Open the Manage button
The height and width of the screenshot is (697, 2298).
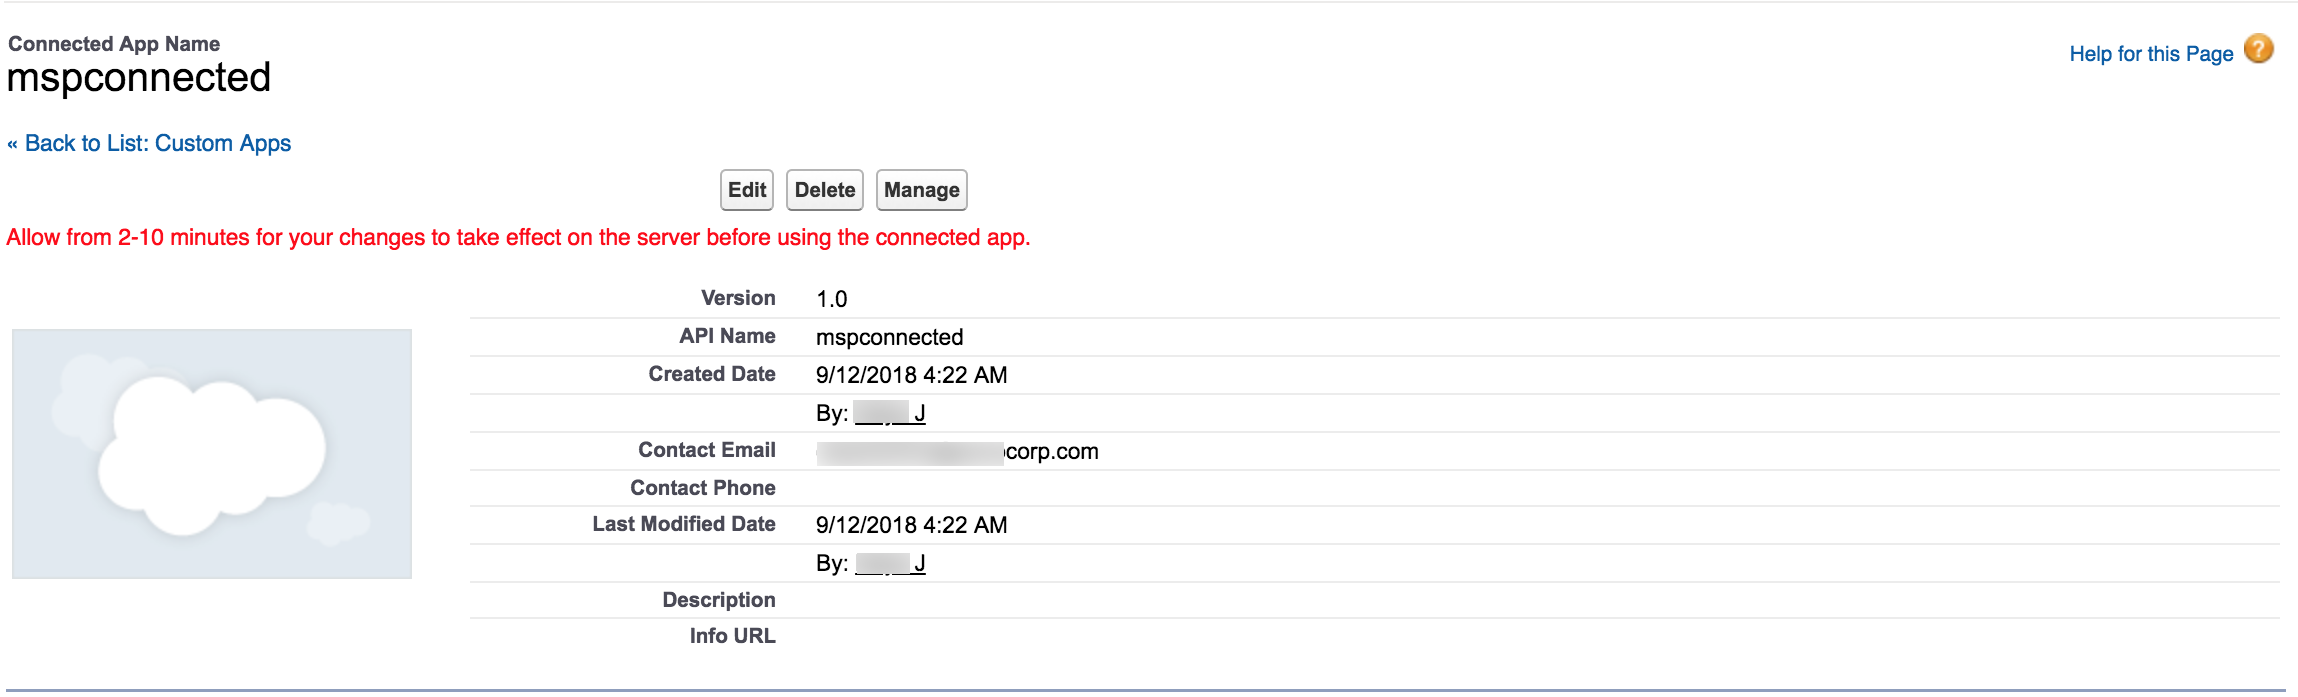pos(921,190)
